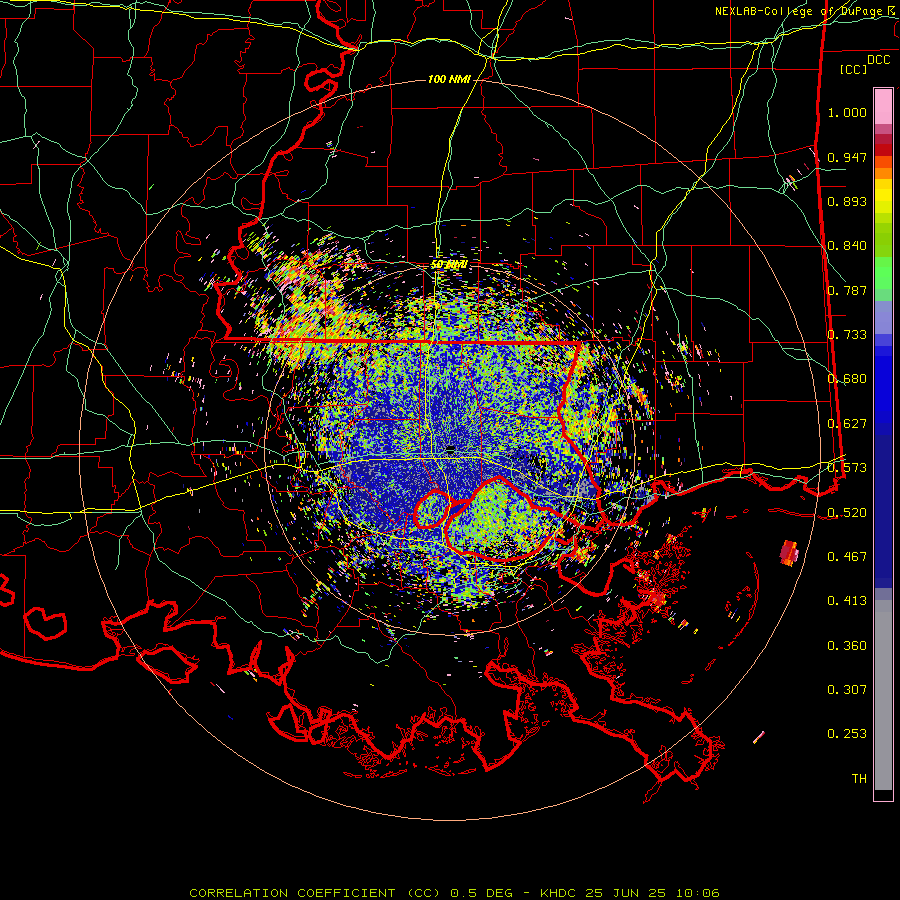This screenshot has height=900, width=900.
Task: Select the 0.520 scale value
Action: tap(847, 512)
